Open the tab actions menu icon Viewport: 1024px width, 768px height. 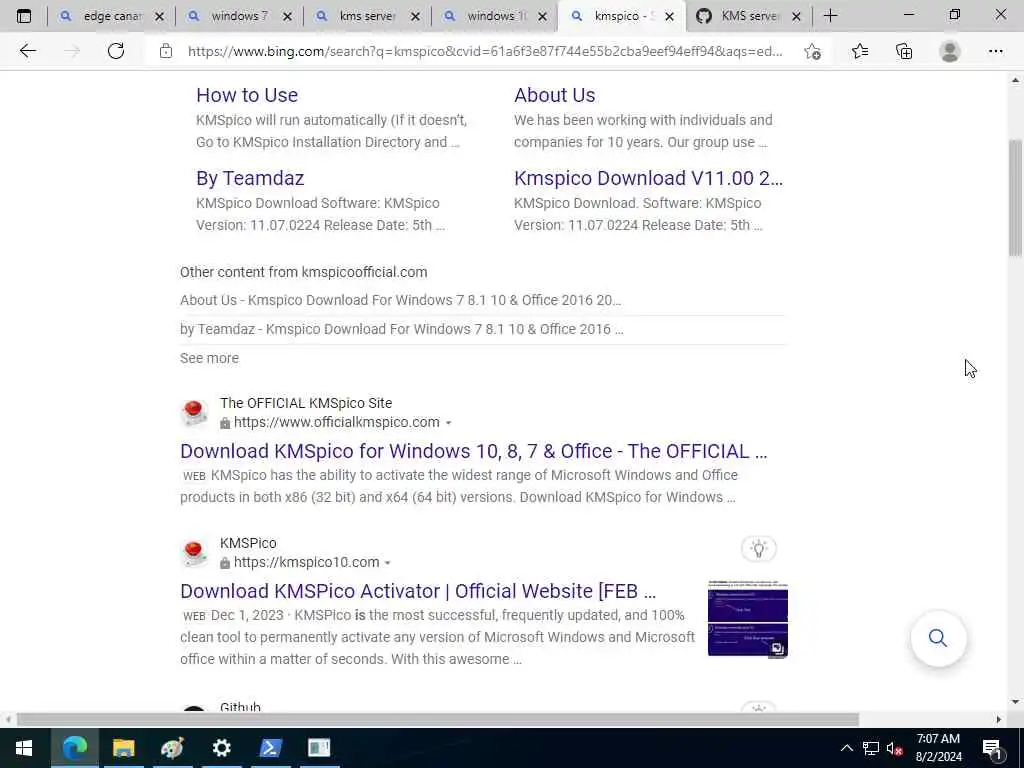coord(24,16)
